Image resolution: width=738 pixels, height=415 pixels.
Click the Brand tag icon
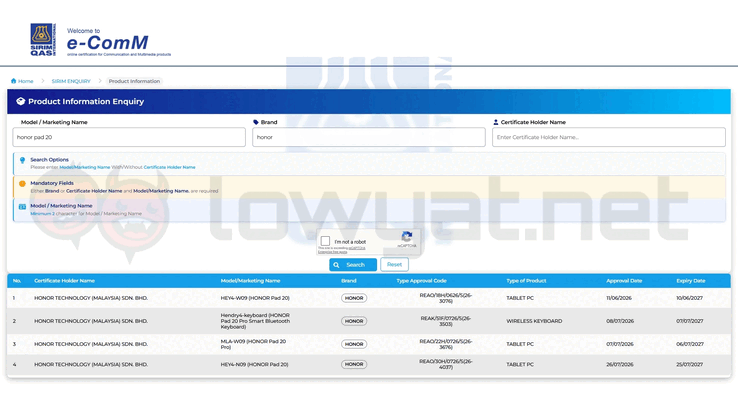point(256,122)
